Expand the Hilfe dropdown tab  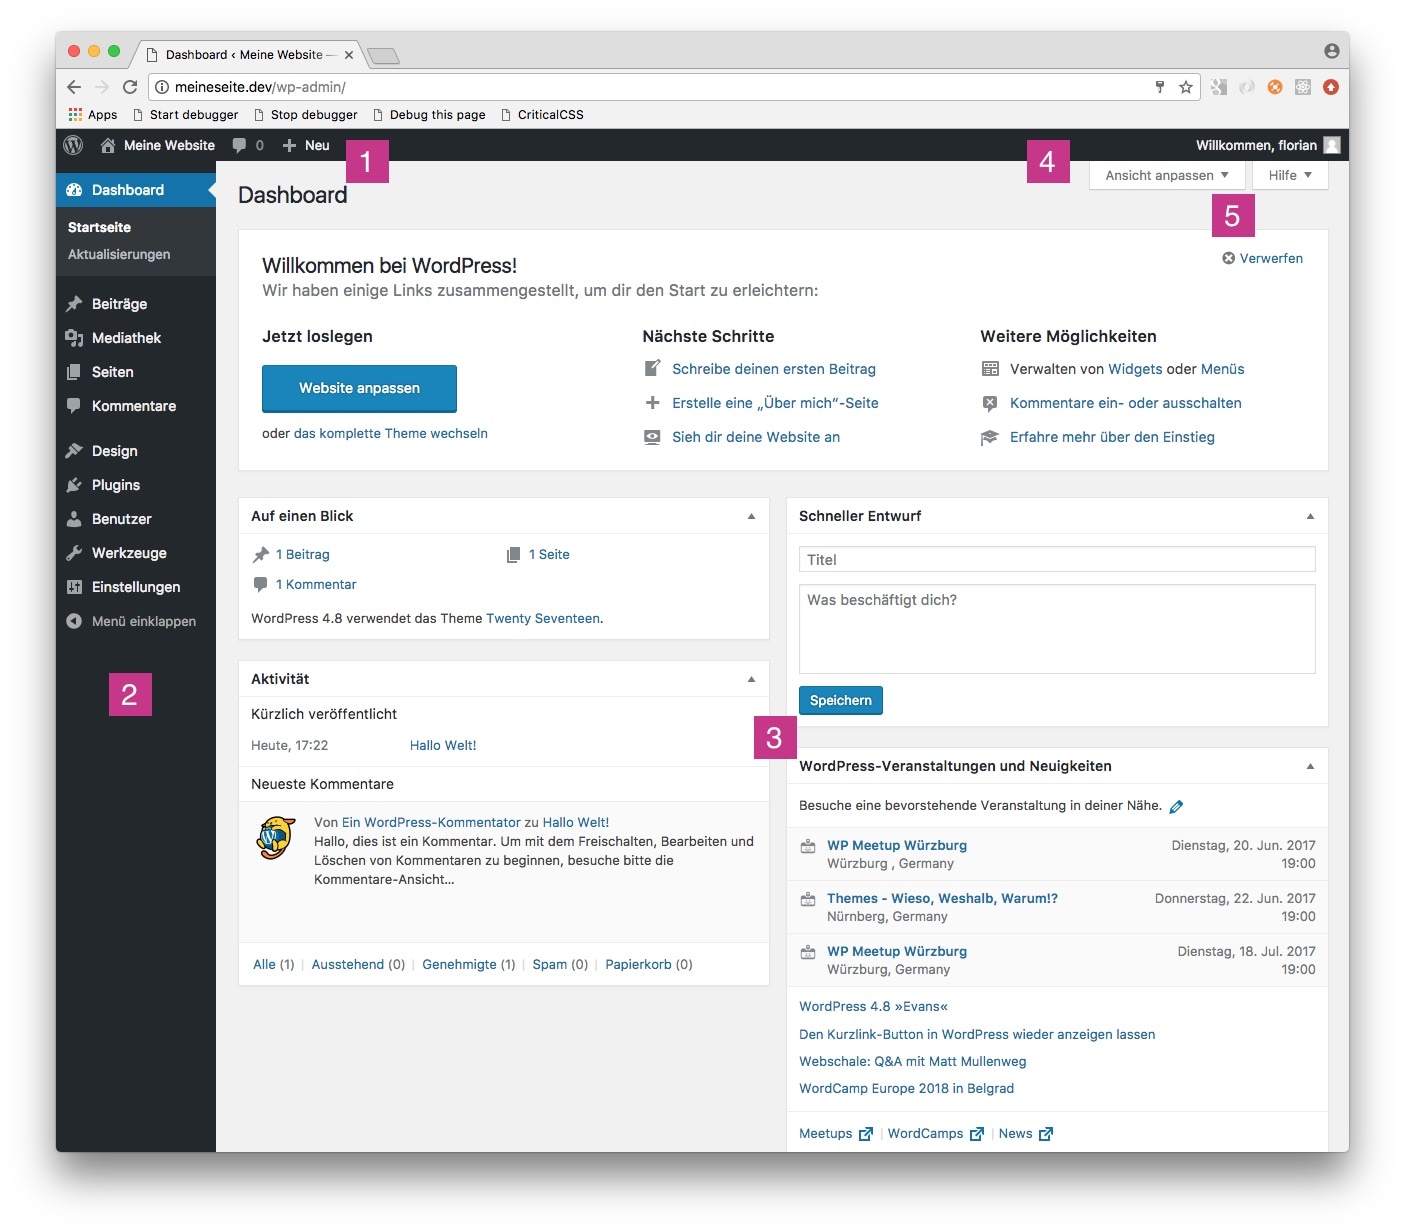point(1289,175)
